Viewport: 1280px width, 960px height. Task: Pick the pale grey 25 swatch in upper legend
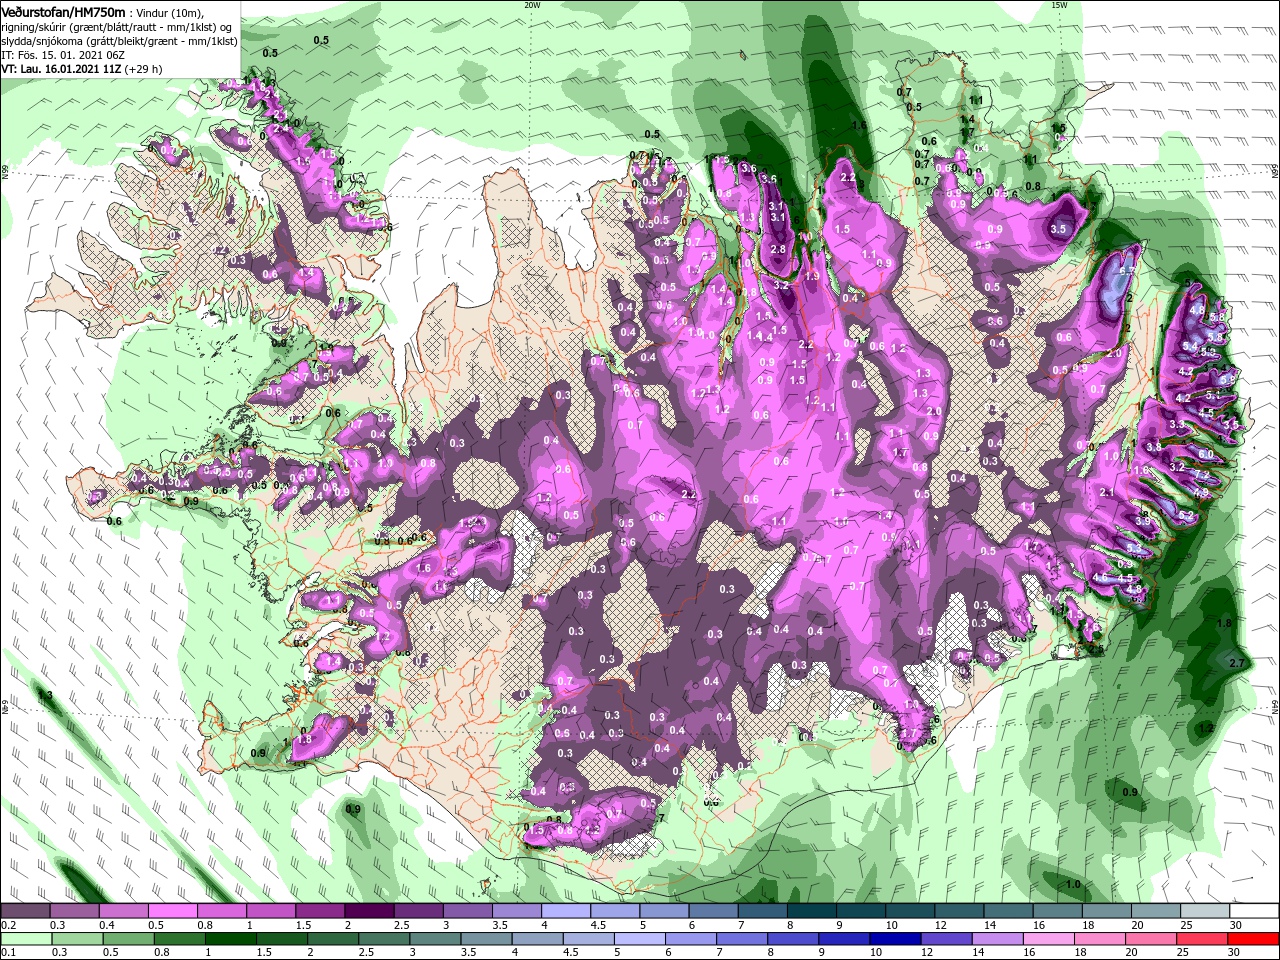pos(1203,911)
